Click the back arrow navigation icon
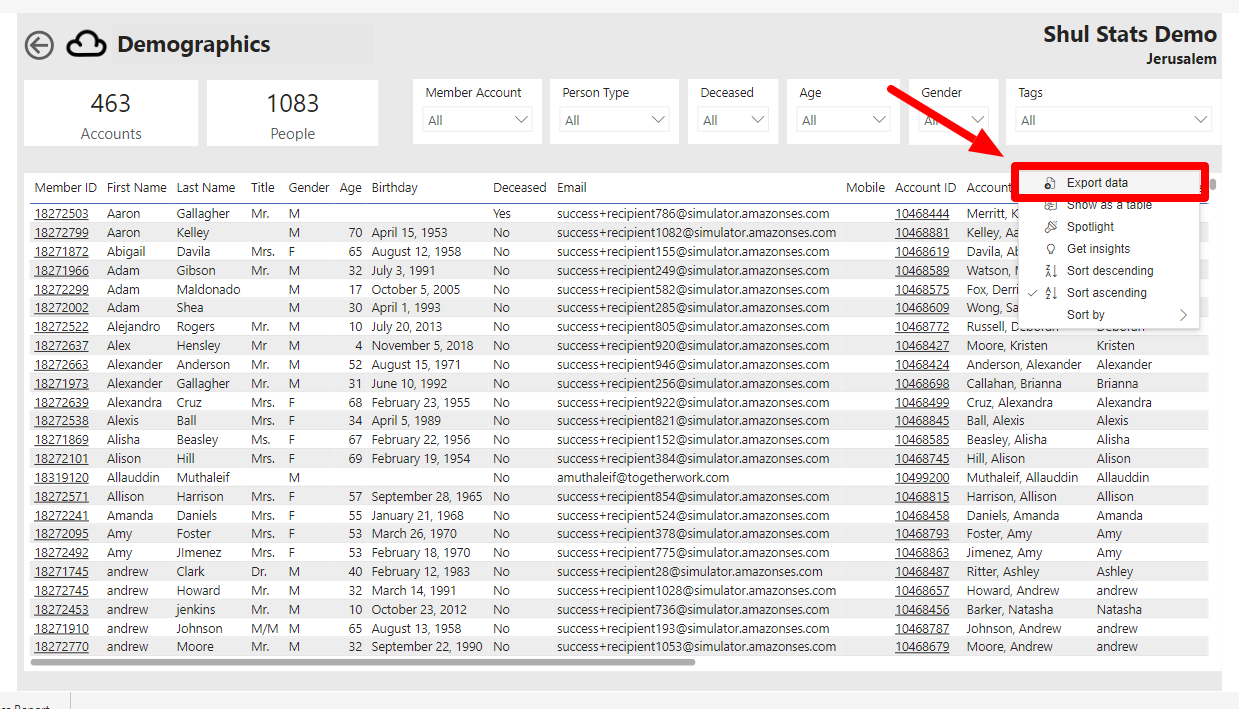The image size is (1239, 709). tap(38, 45)
